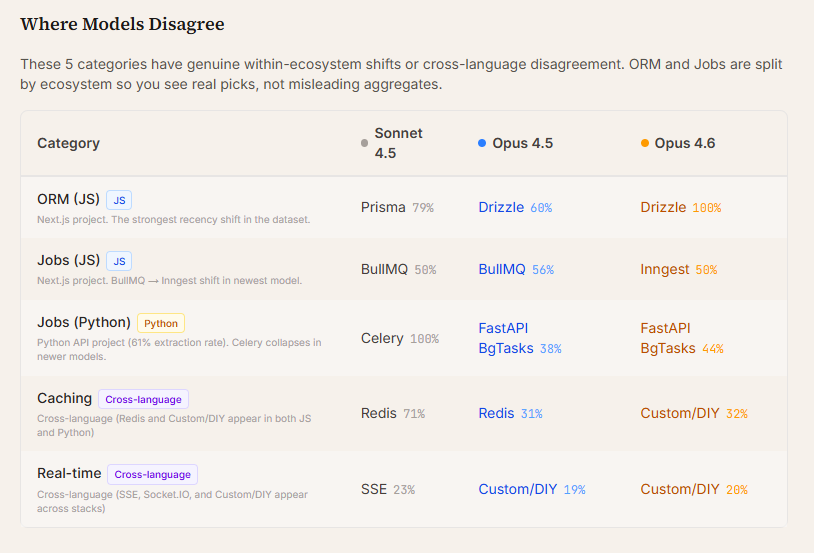Click the 'Where Models Disagree' heading
Screen dimensions: 814x553
pos(122,24)
